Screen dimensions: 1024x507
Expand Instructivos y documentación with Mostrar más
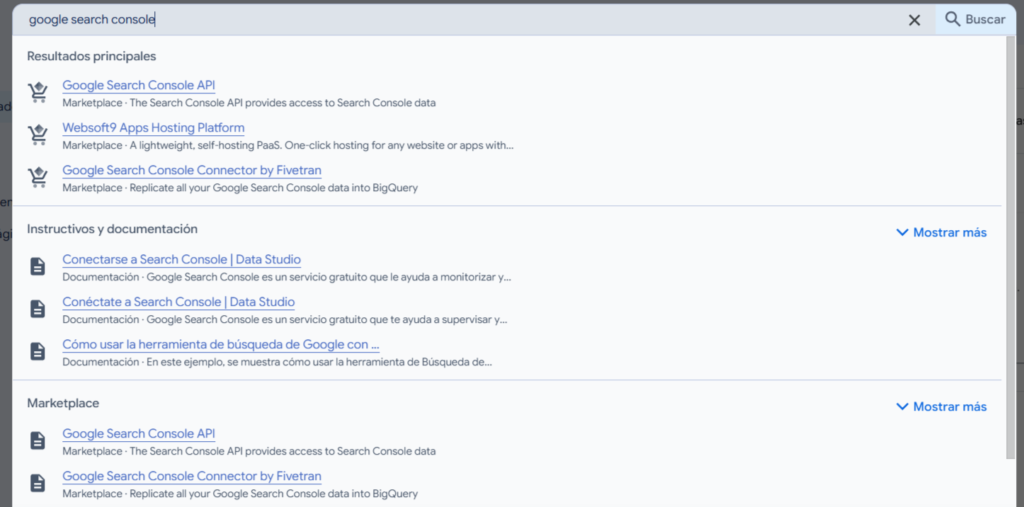(x=941, y=233)
